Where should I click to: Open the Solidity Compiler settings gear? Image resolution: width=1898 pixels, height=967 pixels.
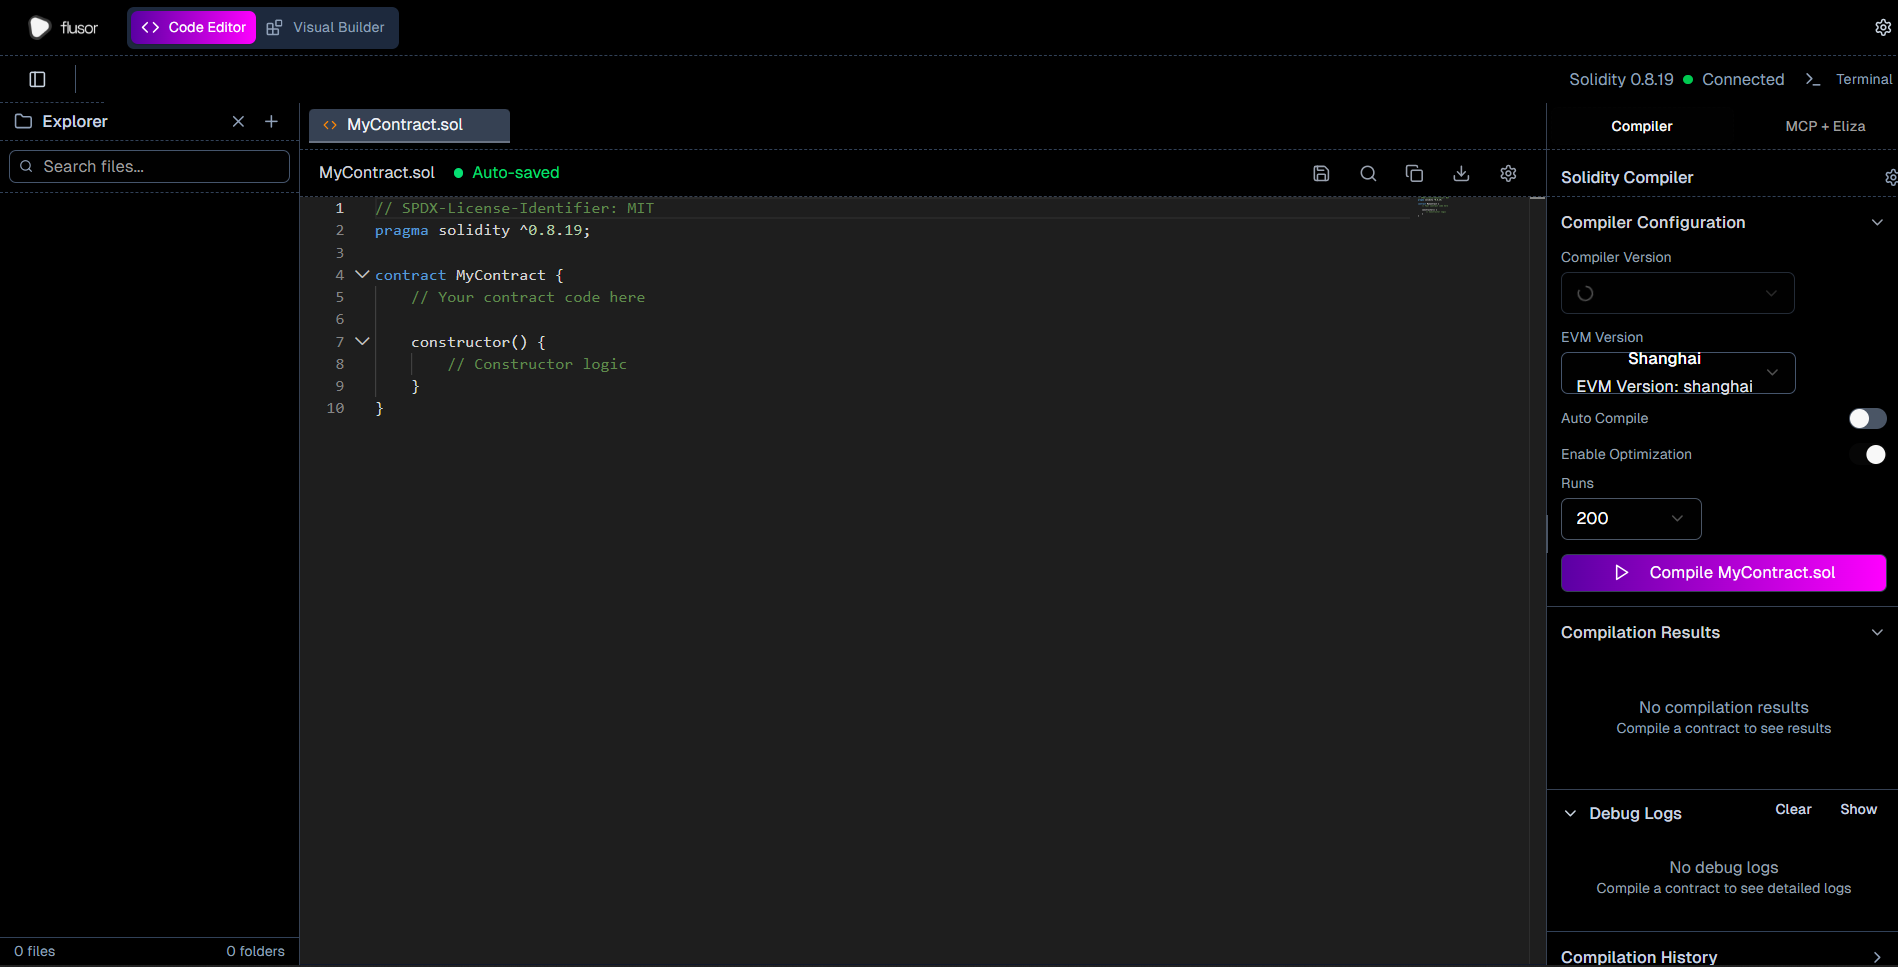click(x=1890, y=177)
